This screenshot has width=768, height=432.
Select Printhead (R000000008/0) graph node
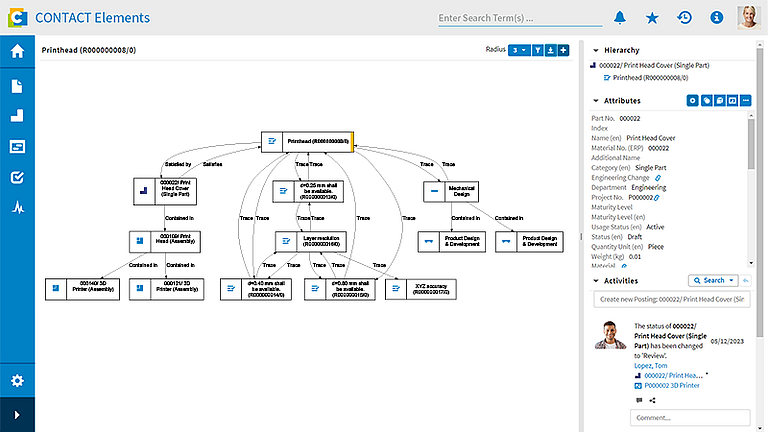coord(307,142)
